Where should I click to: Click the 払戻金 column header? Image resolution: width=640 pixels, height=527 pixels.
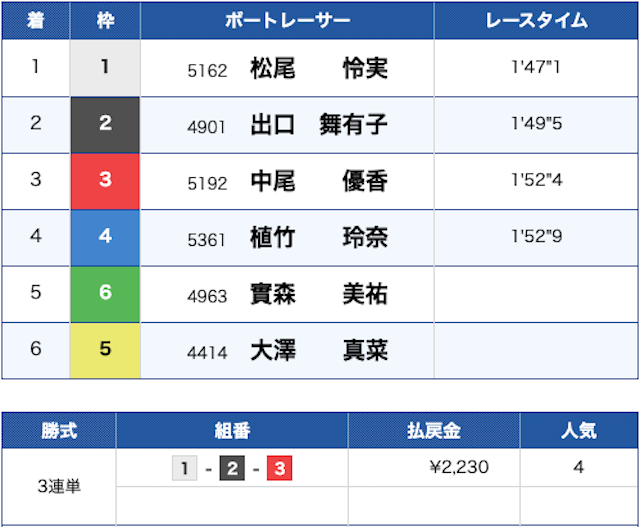point(433,431)
